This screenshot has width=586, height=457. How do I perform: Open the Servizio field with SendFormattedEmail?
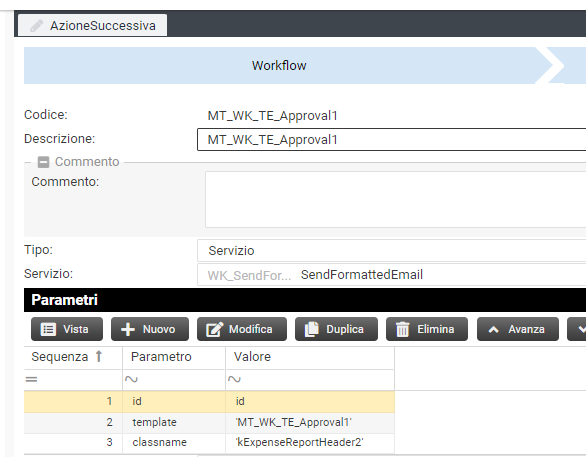coord(391,275)
